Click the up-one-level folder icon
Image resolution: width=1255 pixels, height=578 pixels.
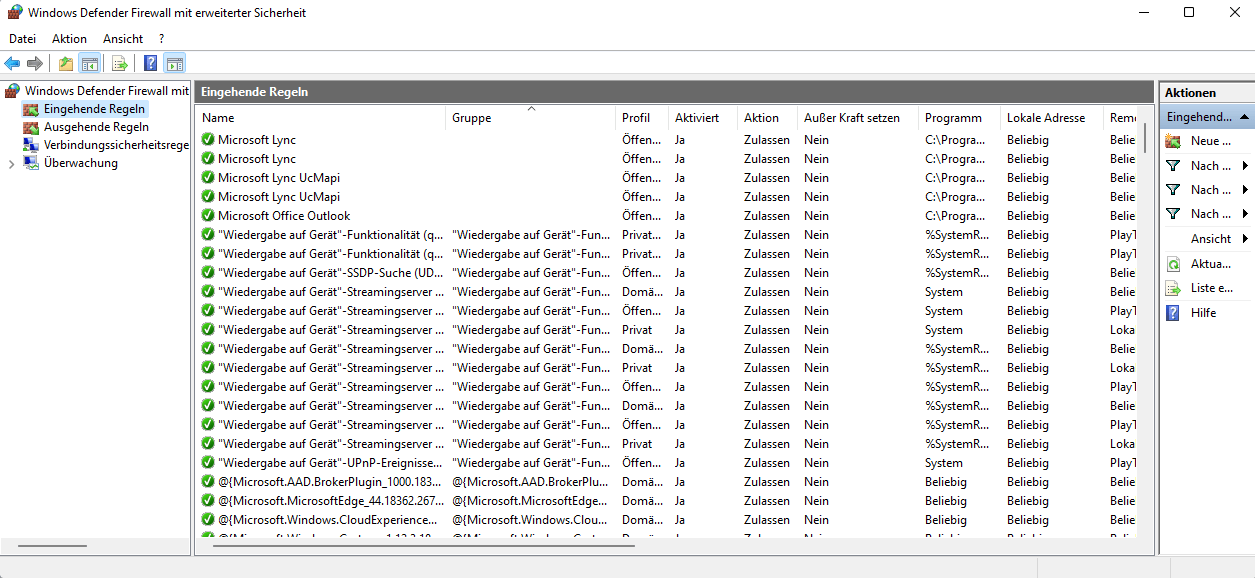[x=66, y=64]
